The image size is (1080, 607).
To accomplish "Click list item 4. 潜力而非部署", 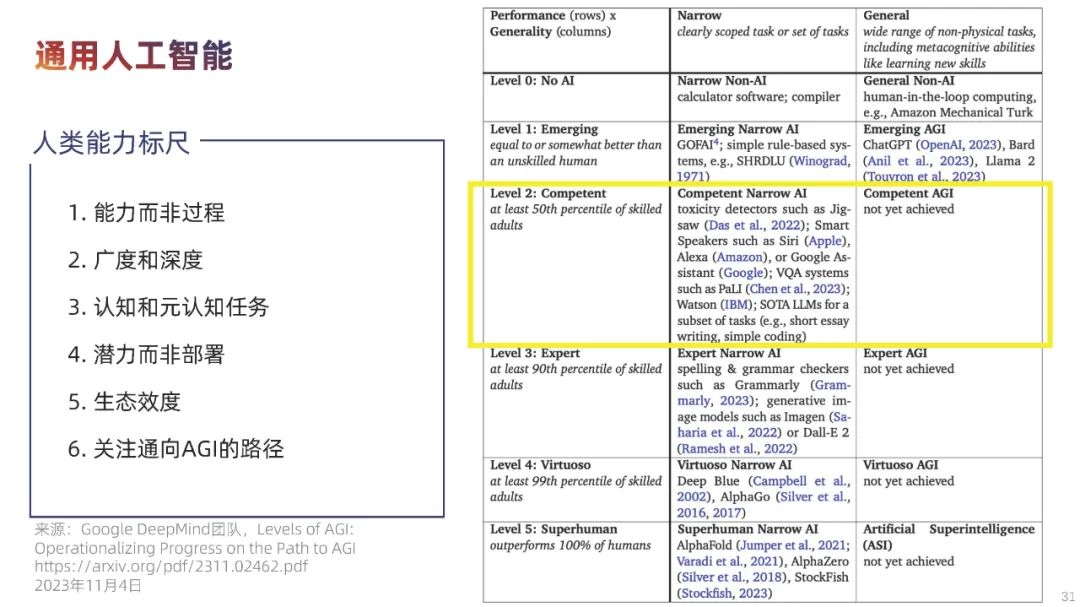I will click(x=146, y=354).
